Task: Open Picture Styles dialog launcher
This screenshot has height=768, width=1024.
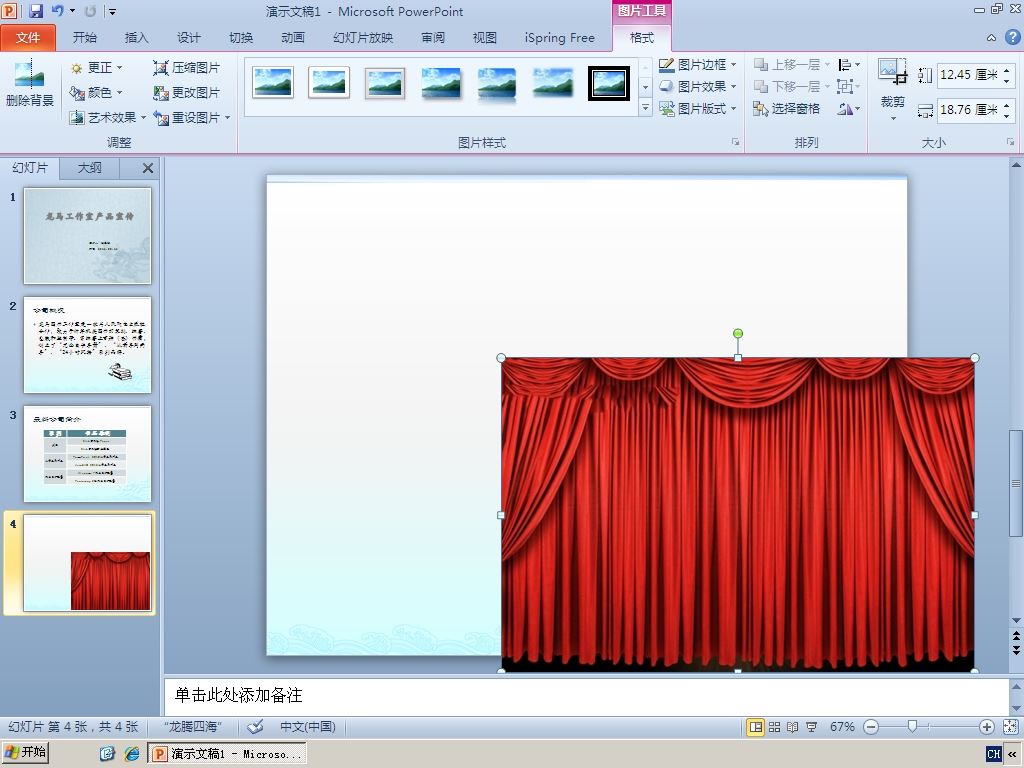Action: click(735, 142)
